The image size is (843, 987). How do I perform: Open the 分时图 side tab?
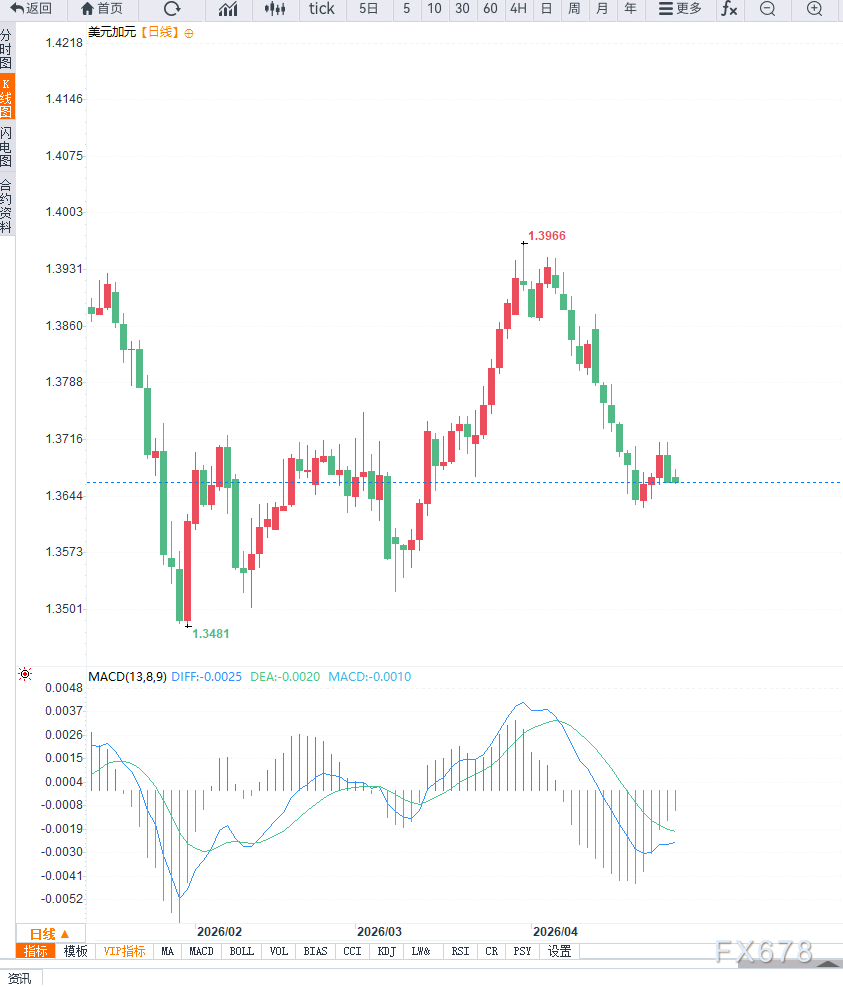[7, 49]
